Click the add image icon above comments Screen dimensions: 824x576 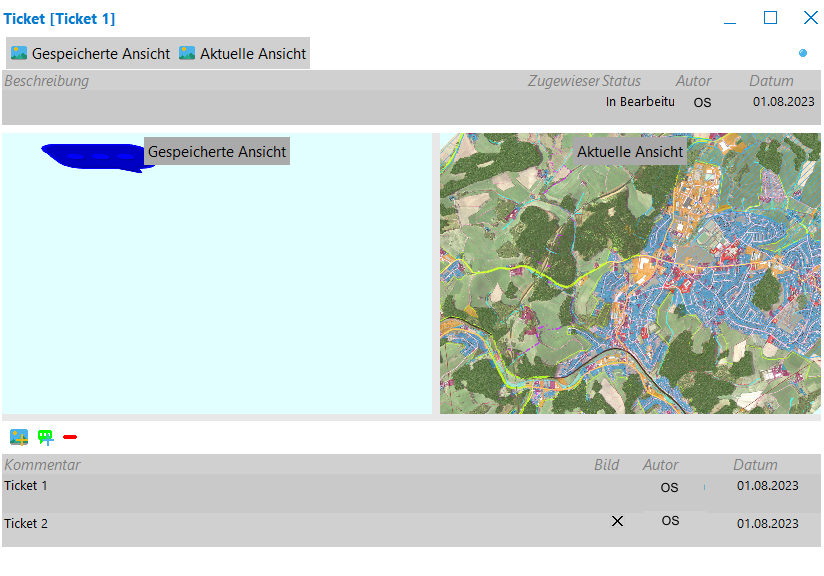(19, 437)
